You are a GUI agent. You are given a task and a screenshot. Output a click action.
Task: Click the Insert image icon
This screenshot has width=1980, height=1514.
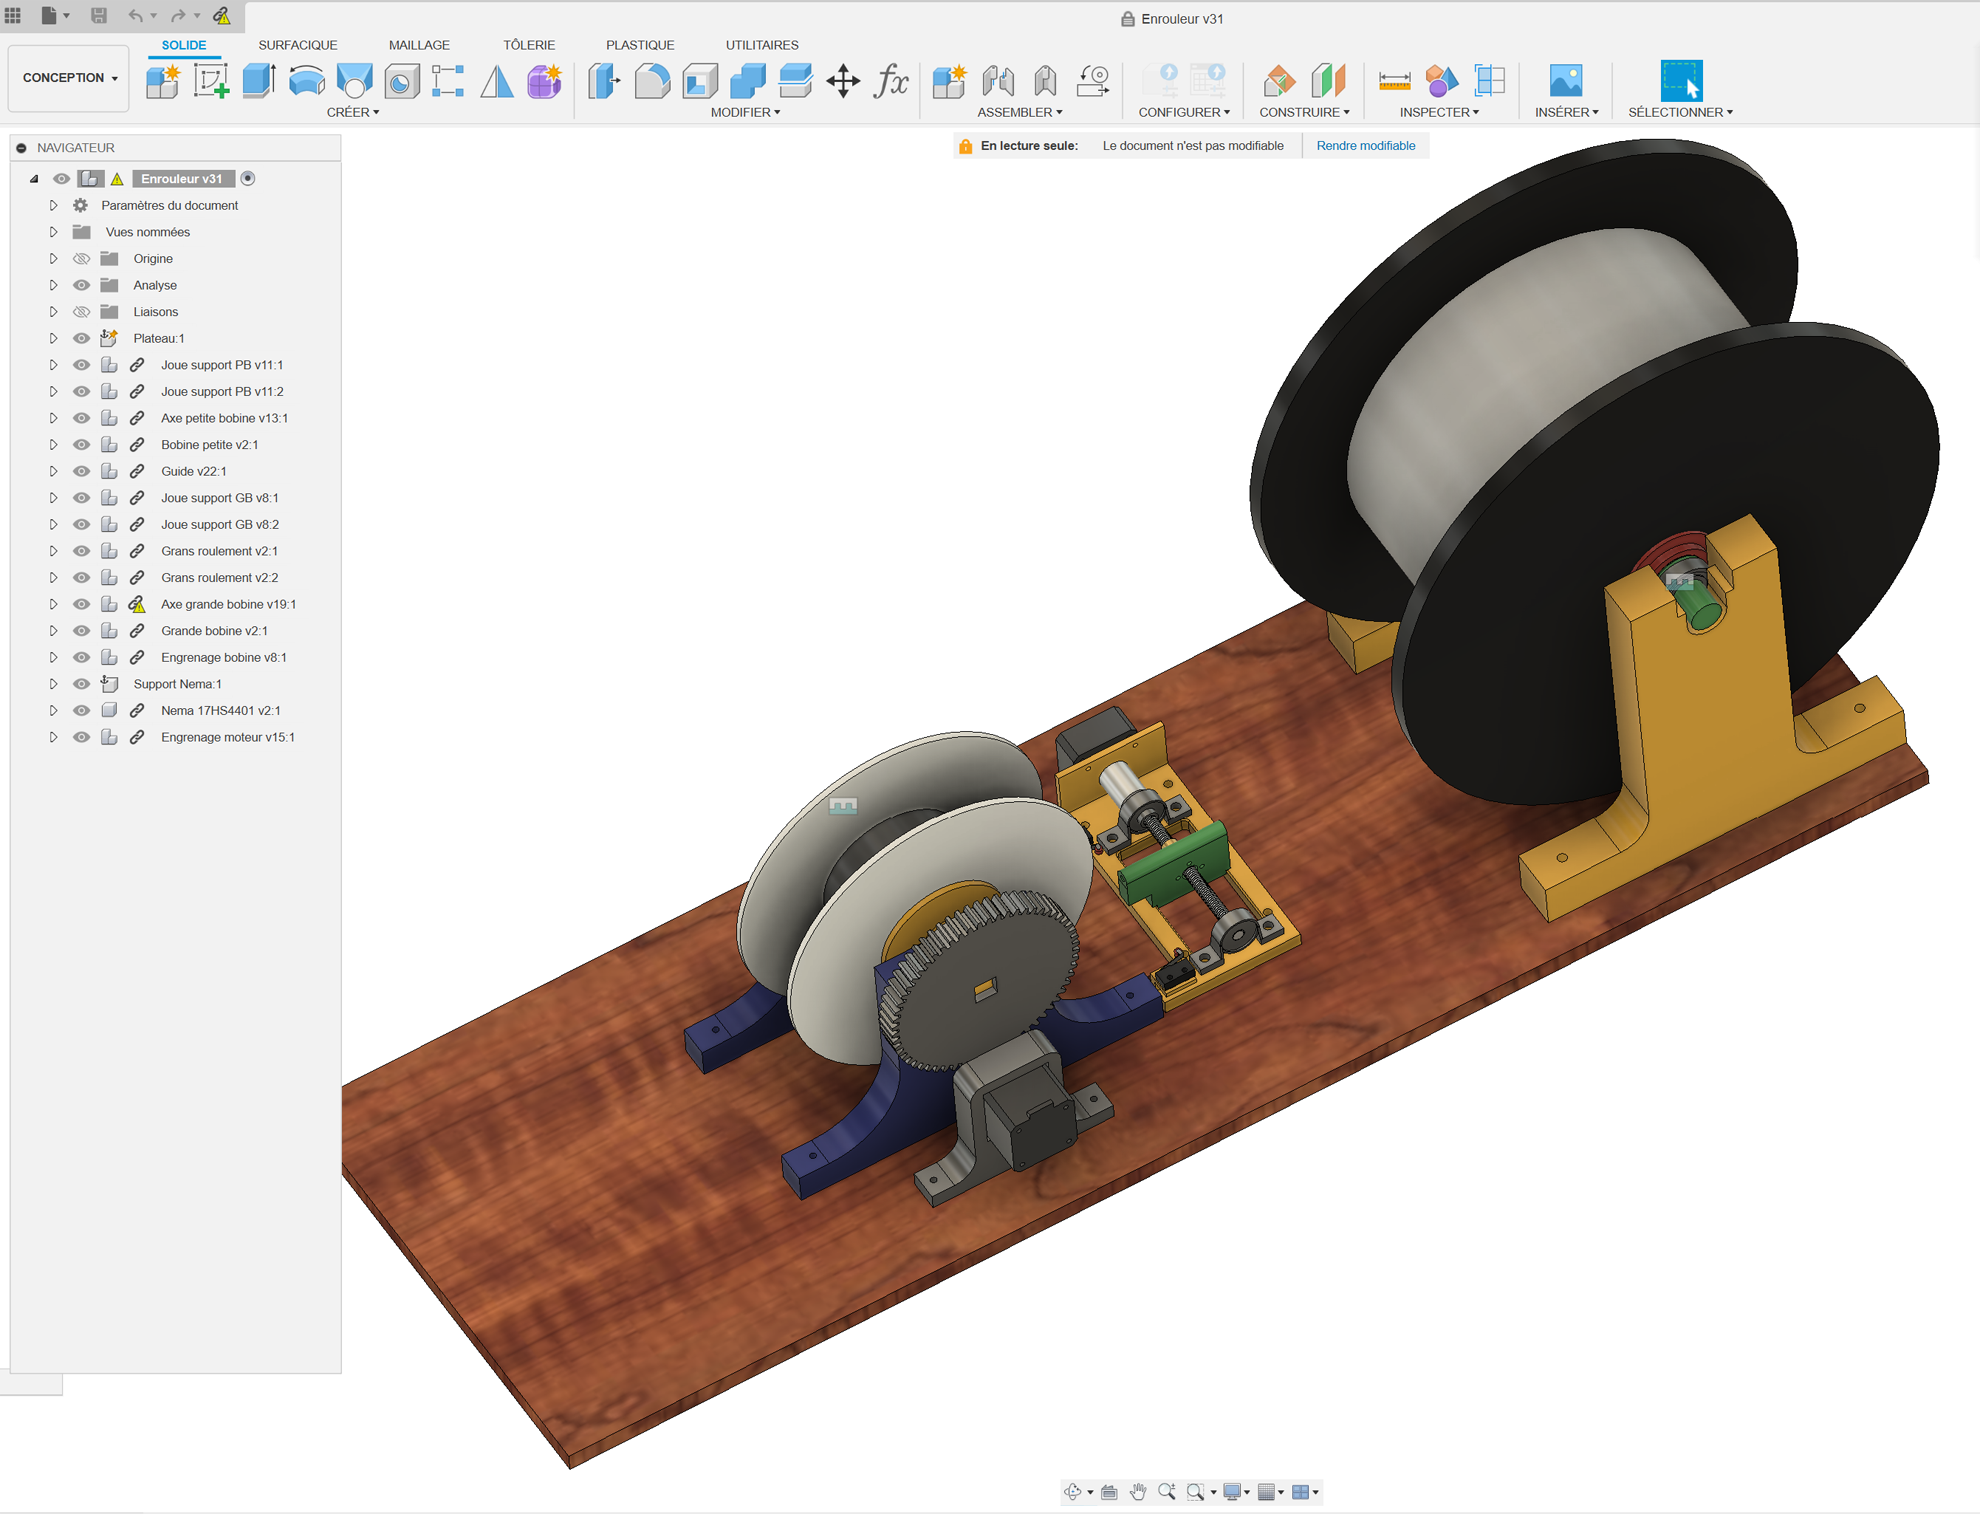point(1565,81)
